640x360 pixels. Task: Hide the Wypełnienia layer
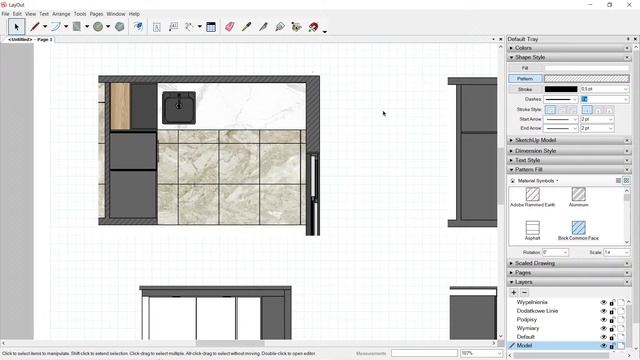pyautogui.click(x=603, y=302)
